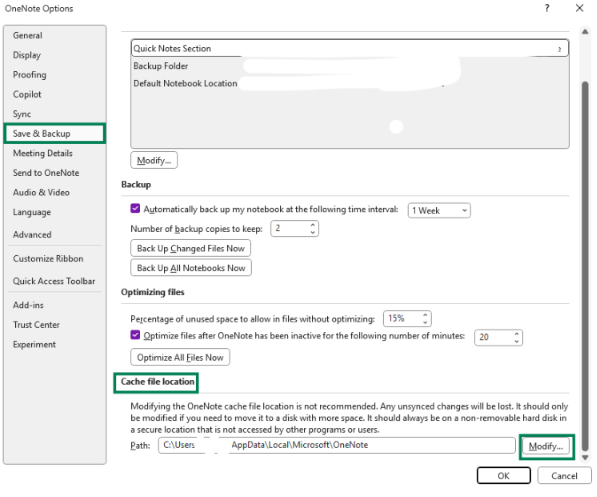Image resolution: width=597 pixels, height=497 pixels.
Task: Select Customize Ribbon category
Action: (x=48, y=259)
